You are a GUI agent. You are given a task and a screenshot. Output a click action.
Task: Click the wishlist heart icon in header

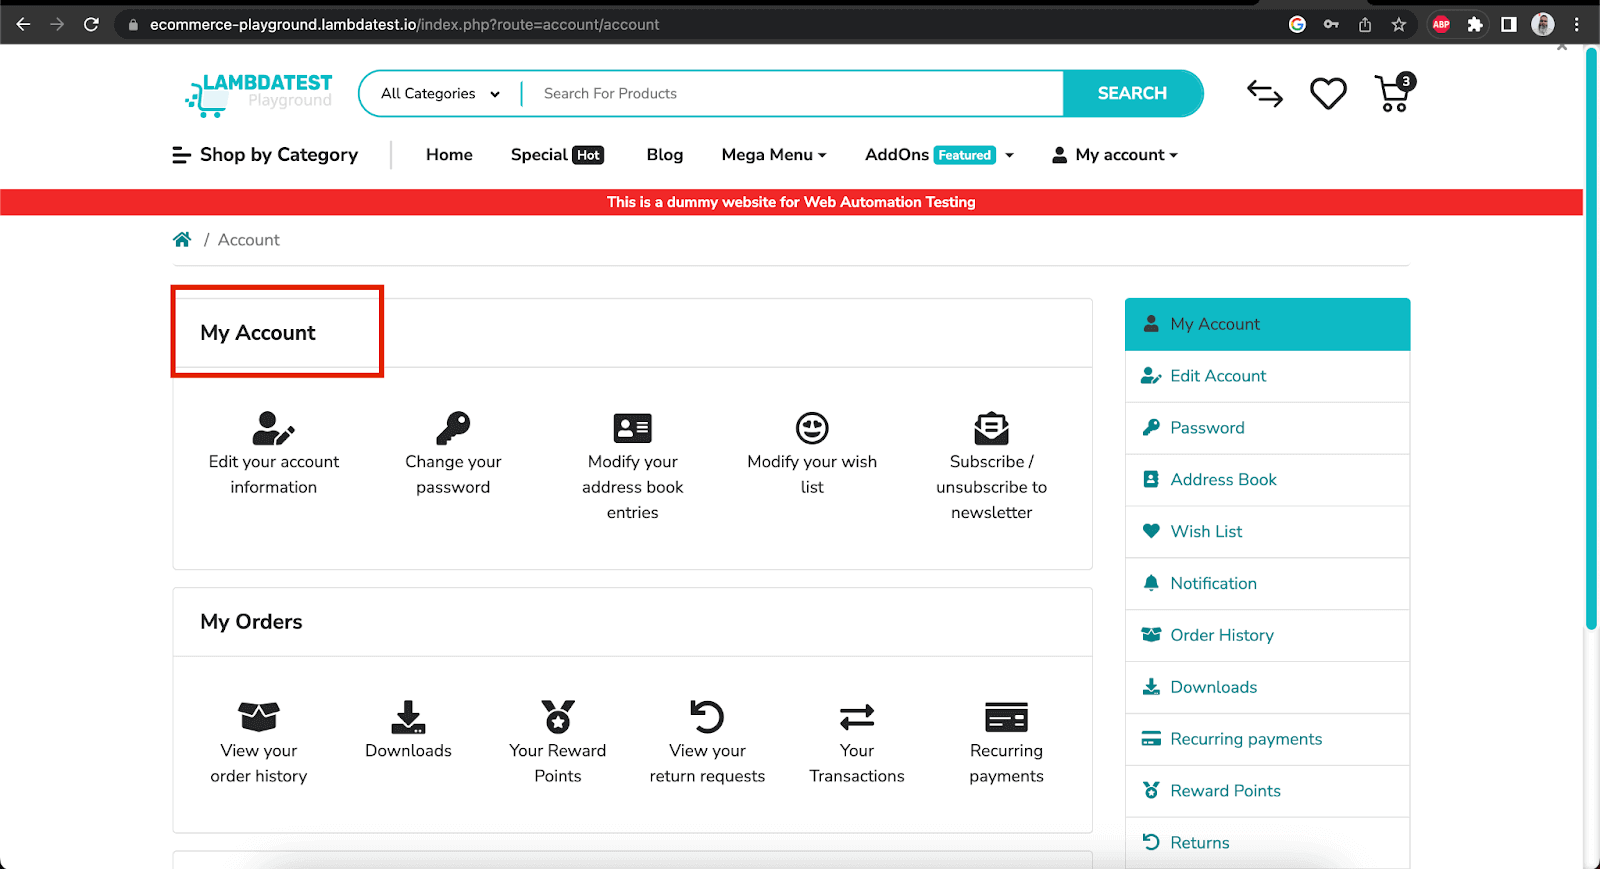pyautogui.click(x=1328, y=94)
